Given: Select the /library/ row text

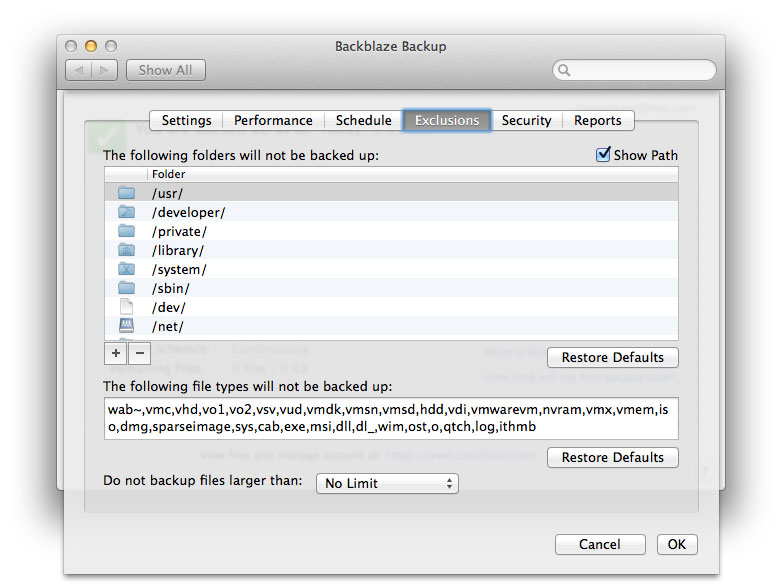Looking at the screenshot, I should 178,250.
